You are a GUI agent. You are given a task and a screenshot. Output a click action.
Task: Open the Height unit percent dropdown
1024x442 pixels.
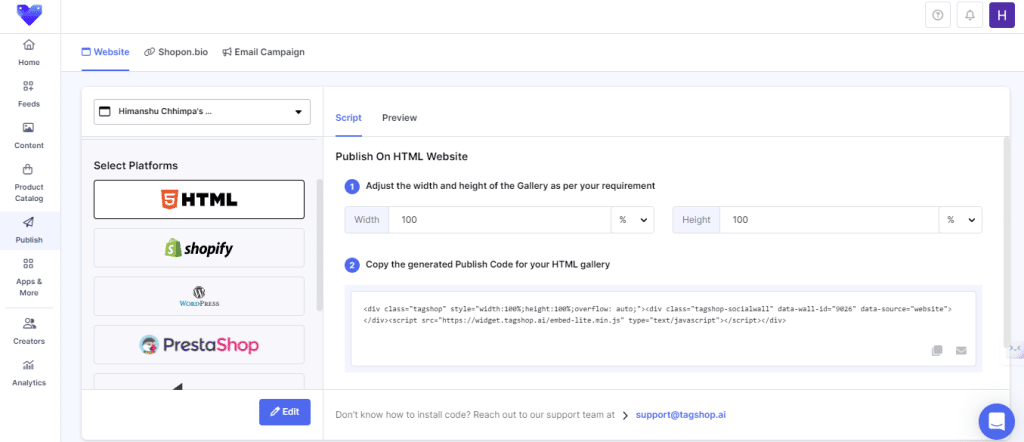(960, 220)
